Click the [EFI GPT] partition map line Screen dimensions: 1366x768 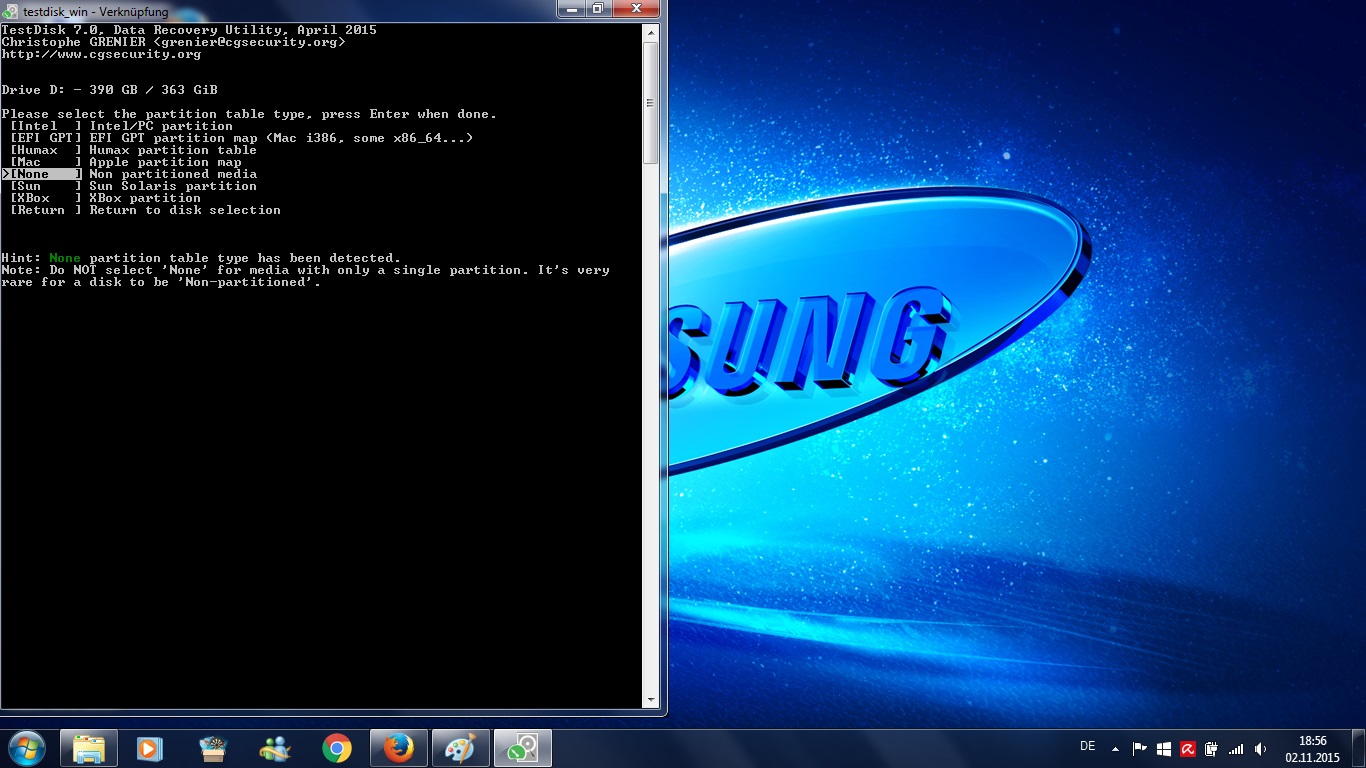241,138
